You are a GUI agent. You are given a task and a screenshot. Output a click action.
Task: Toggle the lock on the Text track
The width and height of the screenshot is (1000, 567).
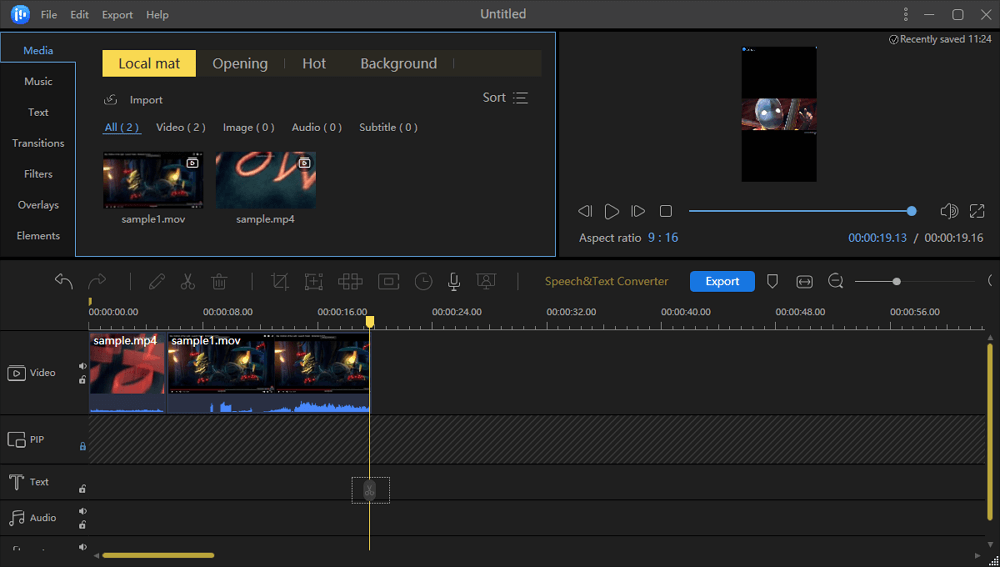coord(82,489)
